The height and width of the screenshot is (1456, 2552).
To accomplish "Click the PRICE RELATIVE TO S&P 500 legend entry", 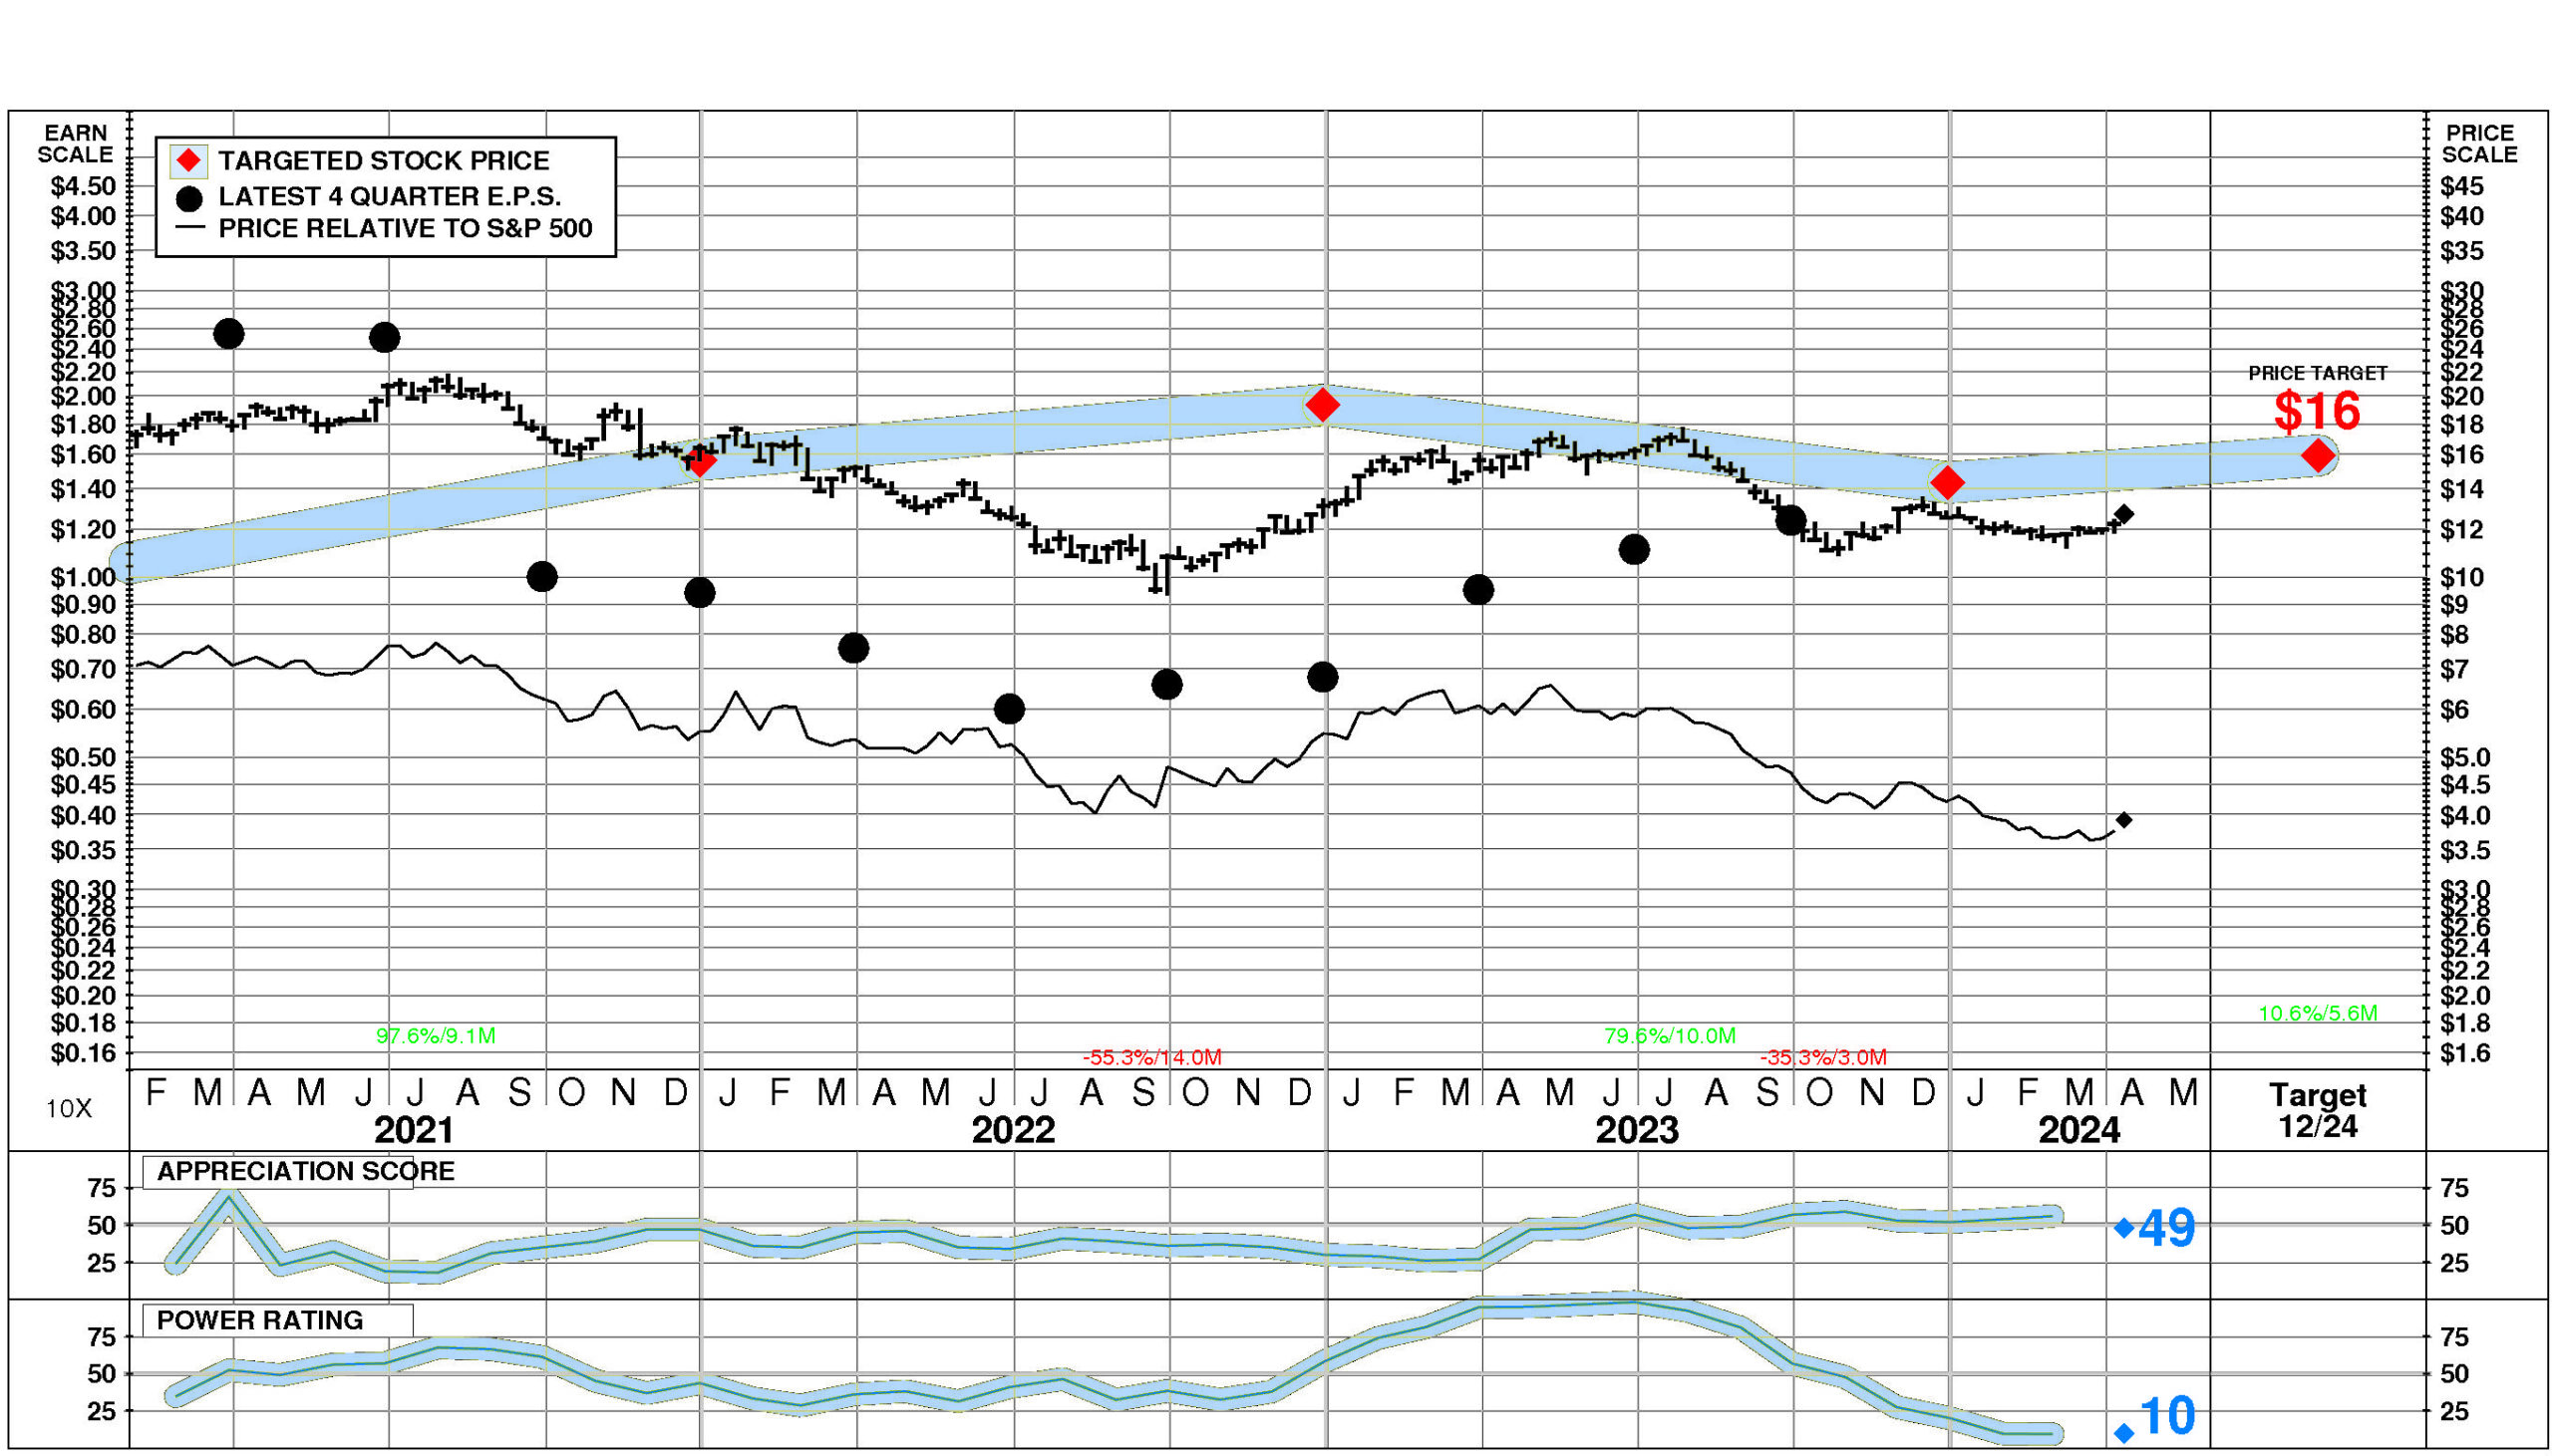I will coord(405,228).
